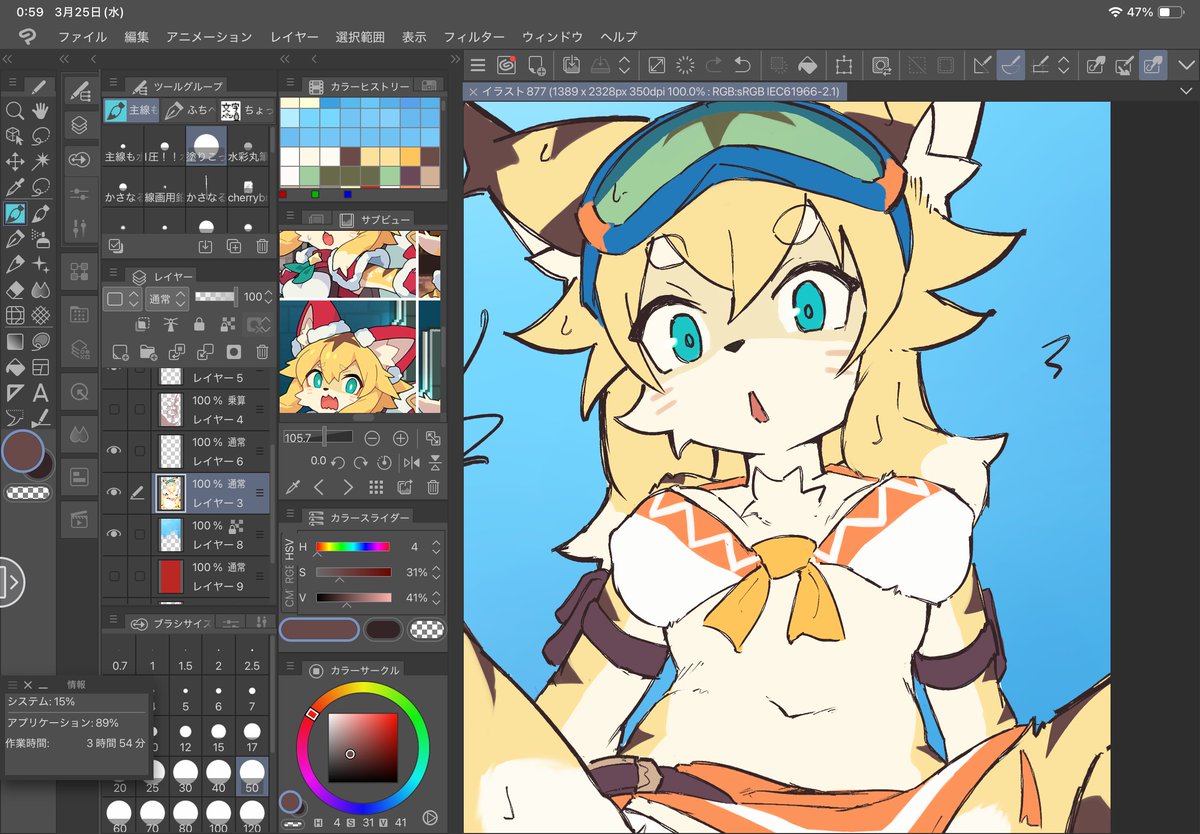Click the transparent color swatch in Color Slider
The image size is (1200, 834).
click(428, 629)
